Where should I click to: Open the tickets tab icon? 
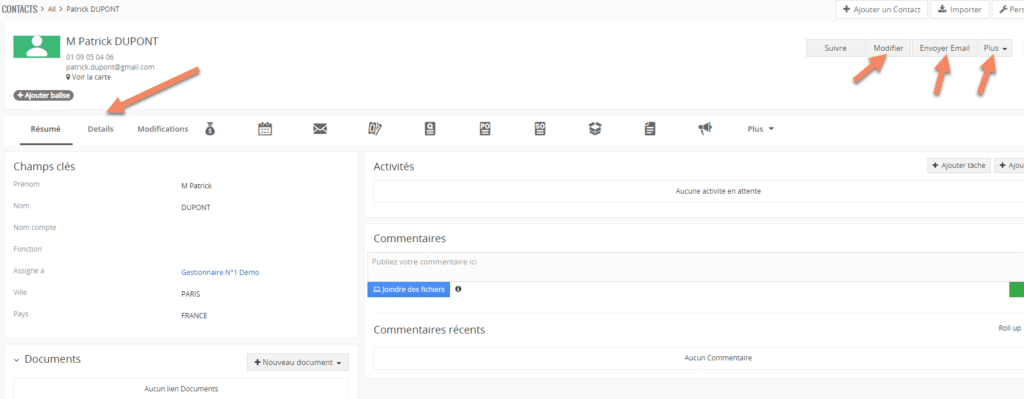[375, 129]
